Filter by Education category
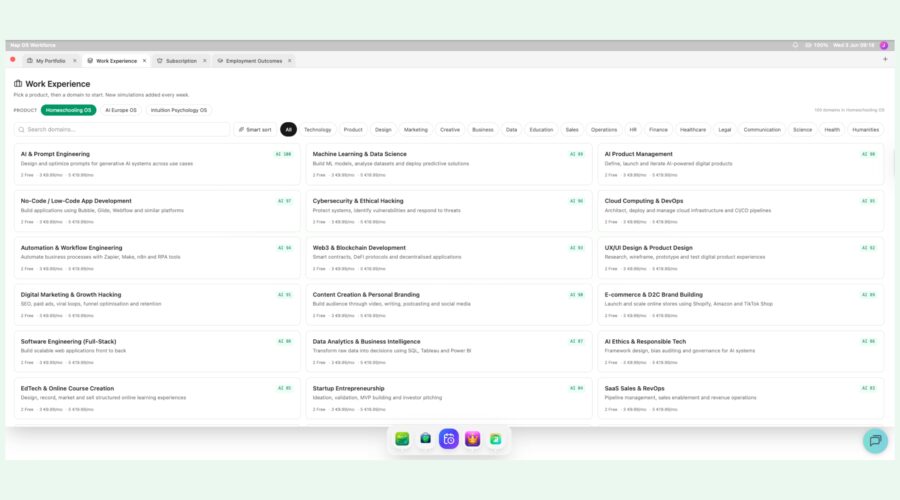 point(541,130)
